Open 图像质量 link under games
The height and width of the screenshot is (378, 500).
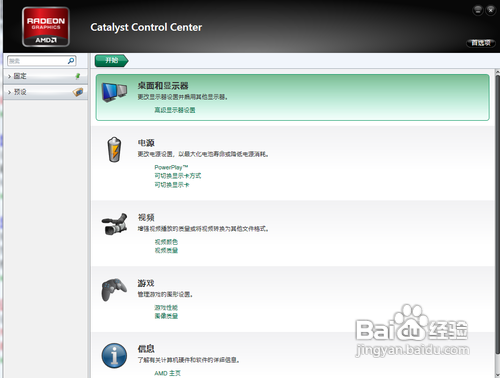click(166, 316)
